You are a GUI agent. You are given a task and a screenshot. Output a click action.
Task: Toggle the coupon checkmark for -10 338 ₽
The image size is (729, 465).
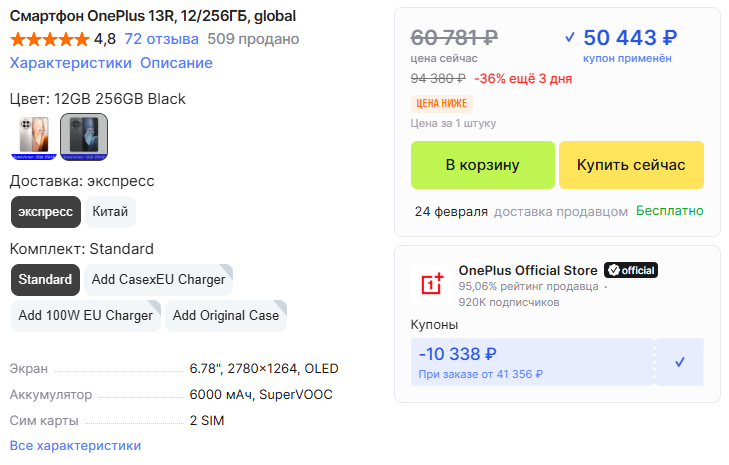[680, 362]
